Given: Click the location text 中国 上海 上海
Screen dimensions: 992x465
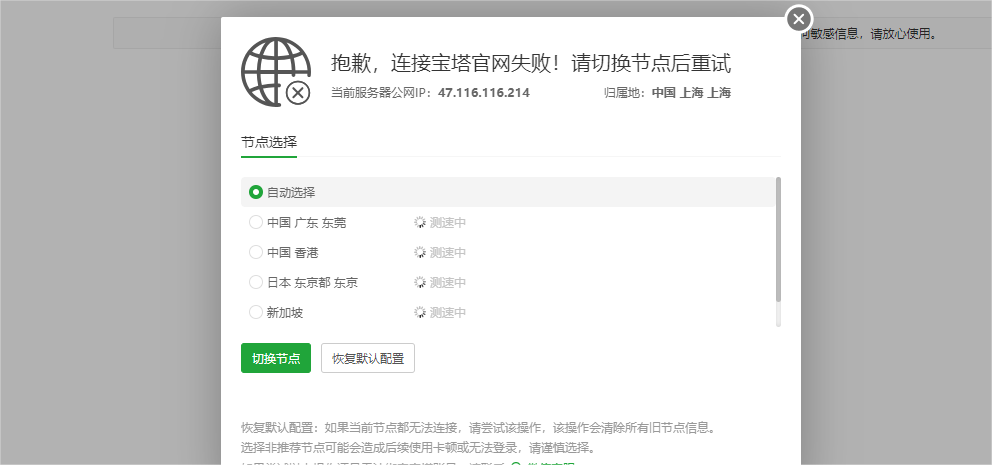Looking at the screenshot, I should pos(691,93).
